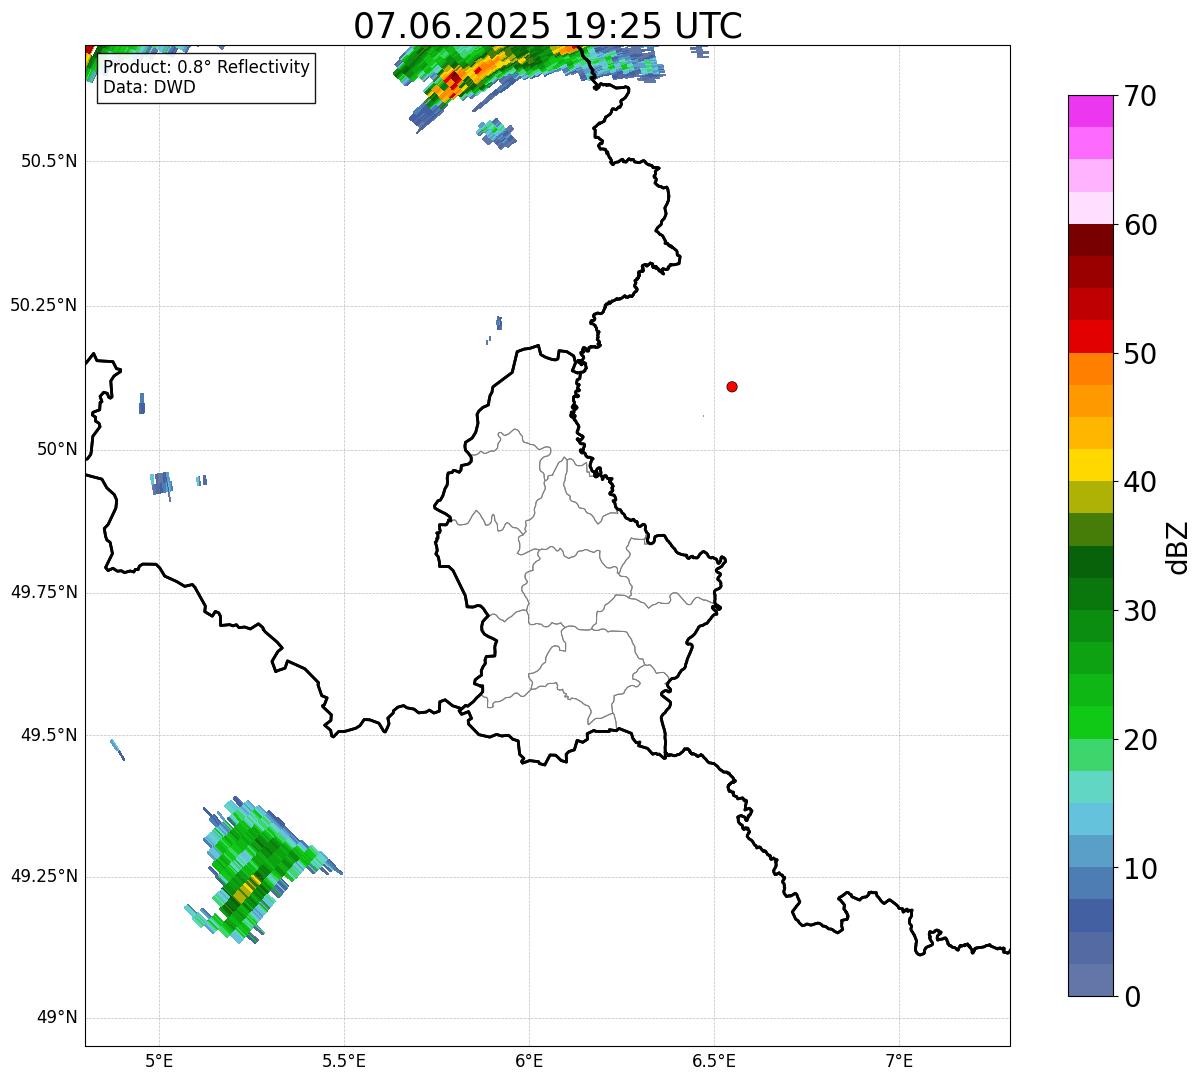Click the longitude label 7°E
The width and height of the screenshot is (1202, 1081).
click(x=899, y=1060)
